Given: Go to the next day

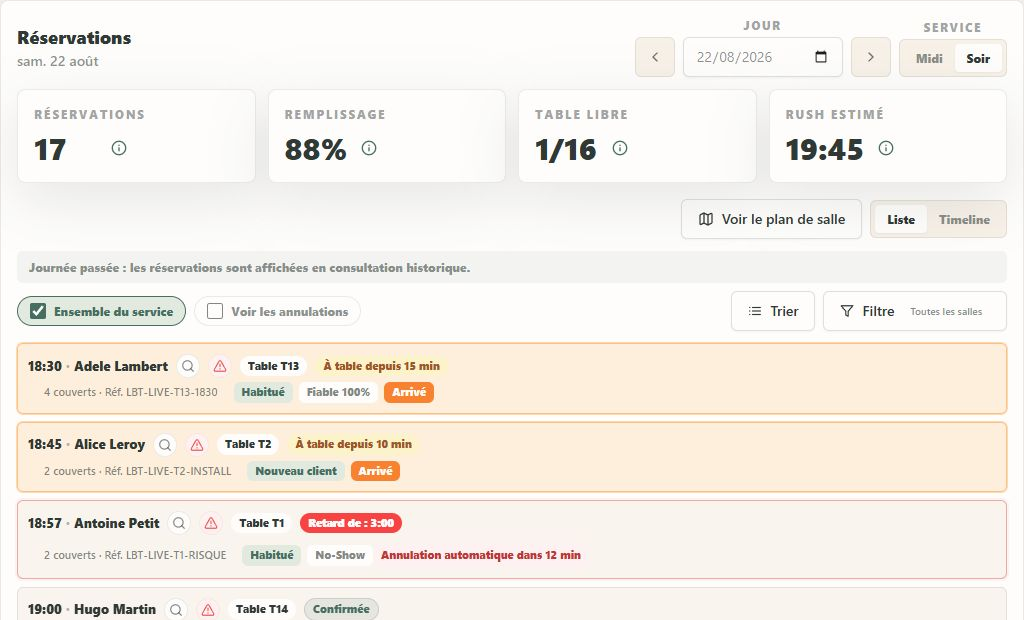Looking at the screenshot, I should click(x=871, y=57).
